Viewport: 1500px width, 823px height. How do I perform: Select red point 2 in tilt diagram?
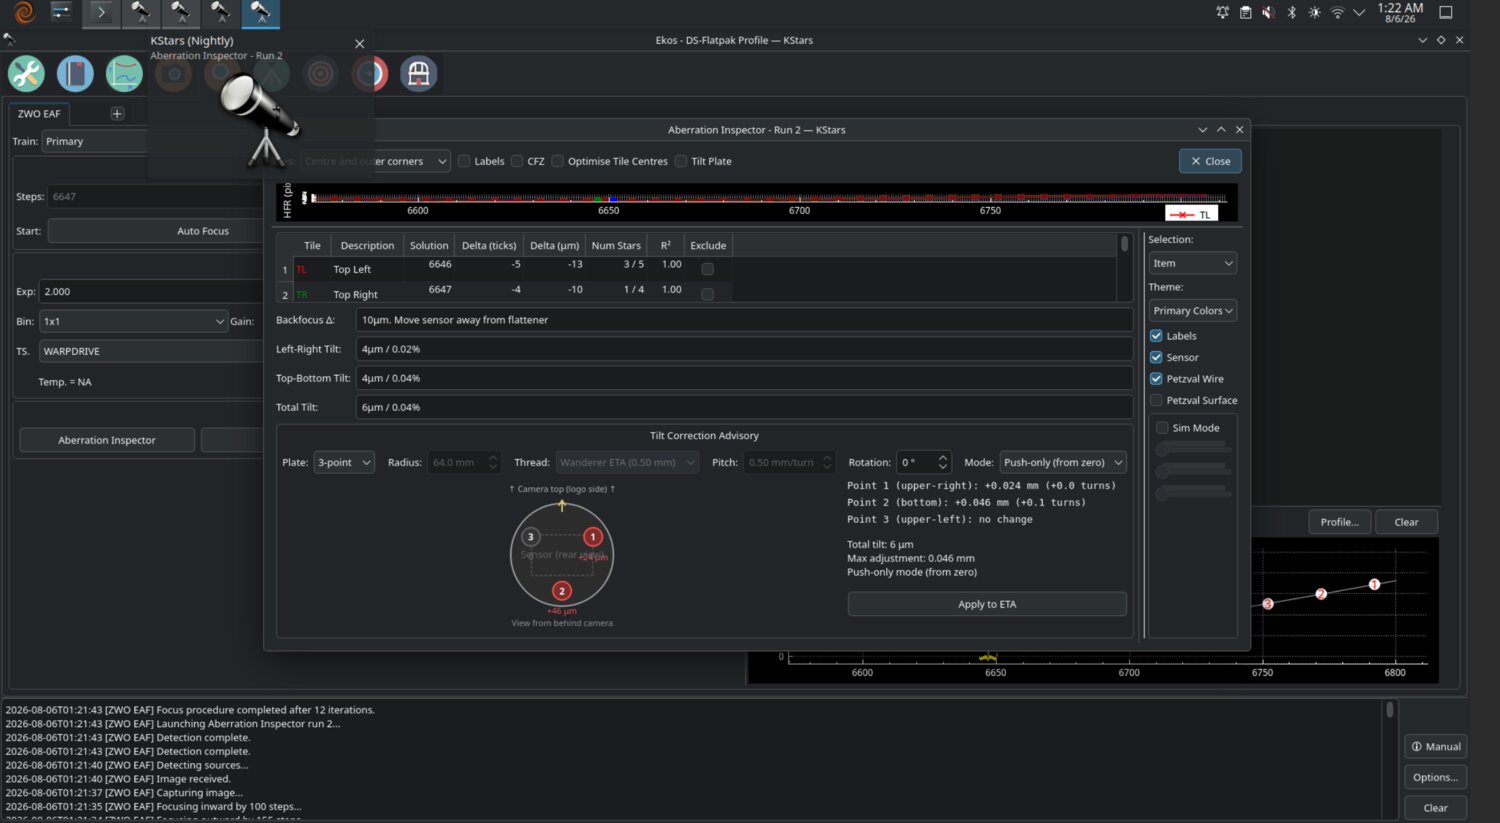coord(562,591)
